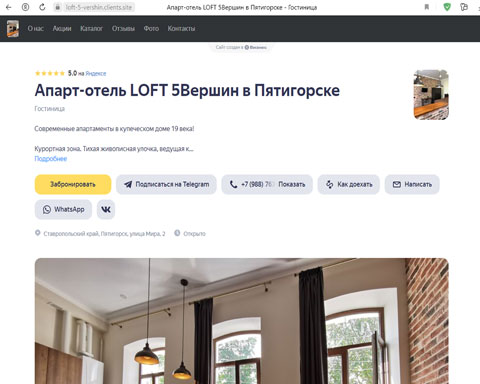Image resolution: width=480 pixels, height=384 pixels.
Task: Open the green shield protection icon
Action: click(447, 7)
